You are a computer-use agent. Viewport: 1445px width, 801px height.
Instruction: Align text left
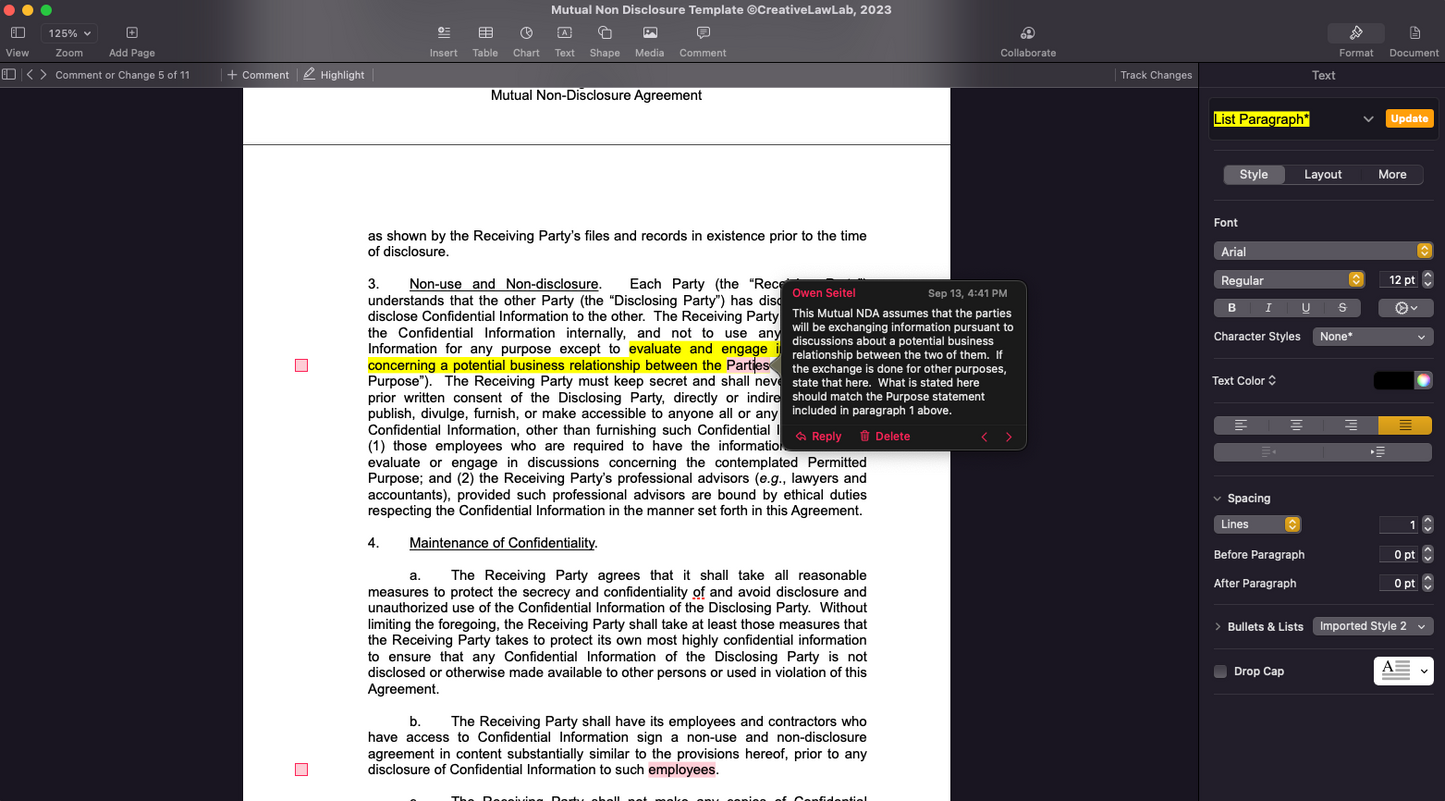pyautogui.click(x=1241, y=425)
